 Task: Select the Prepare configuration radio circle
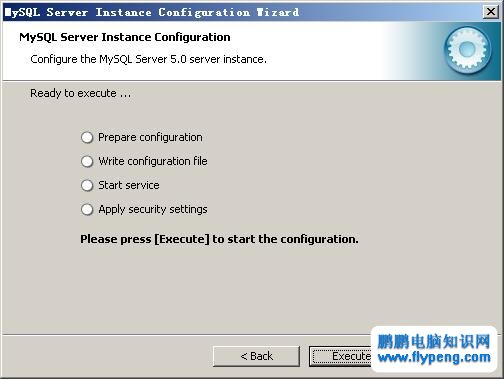87,137
